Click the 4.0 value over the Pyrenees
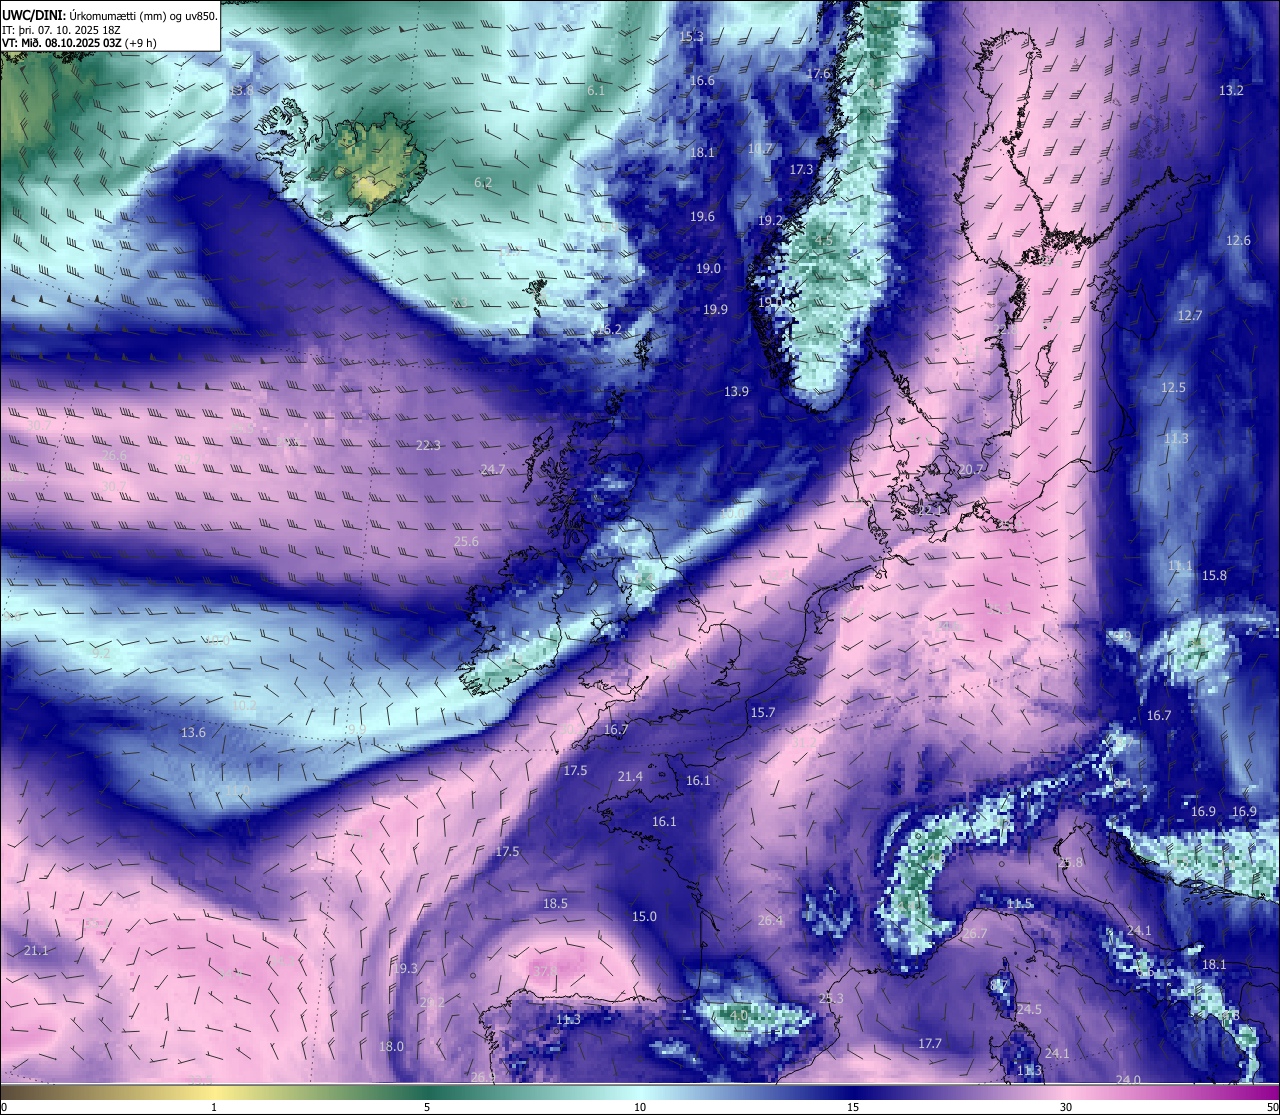Viewport: 1280px width, 1115px height. click(738, 1016)
